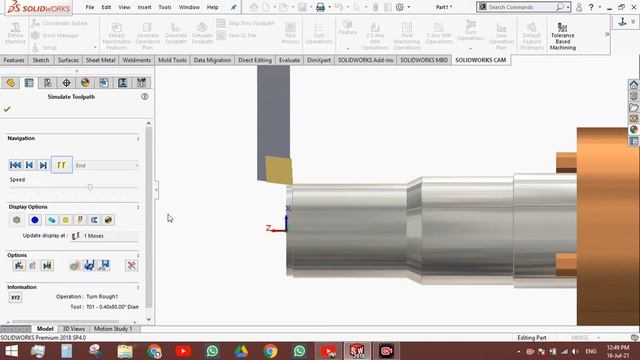Pin the menu bar with pushpin
The height and width of the screenshot is (360, 640).
[x=233, y=7]
